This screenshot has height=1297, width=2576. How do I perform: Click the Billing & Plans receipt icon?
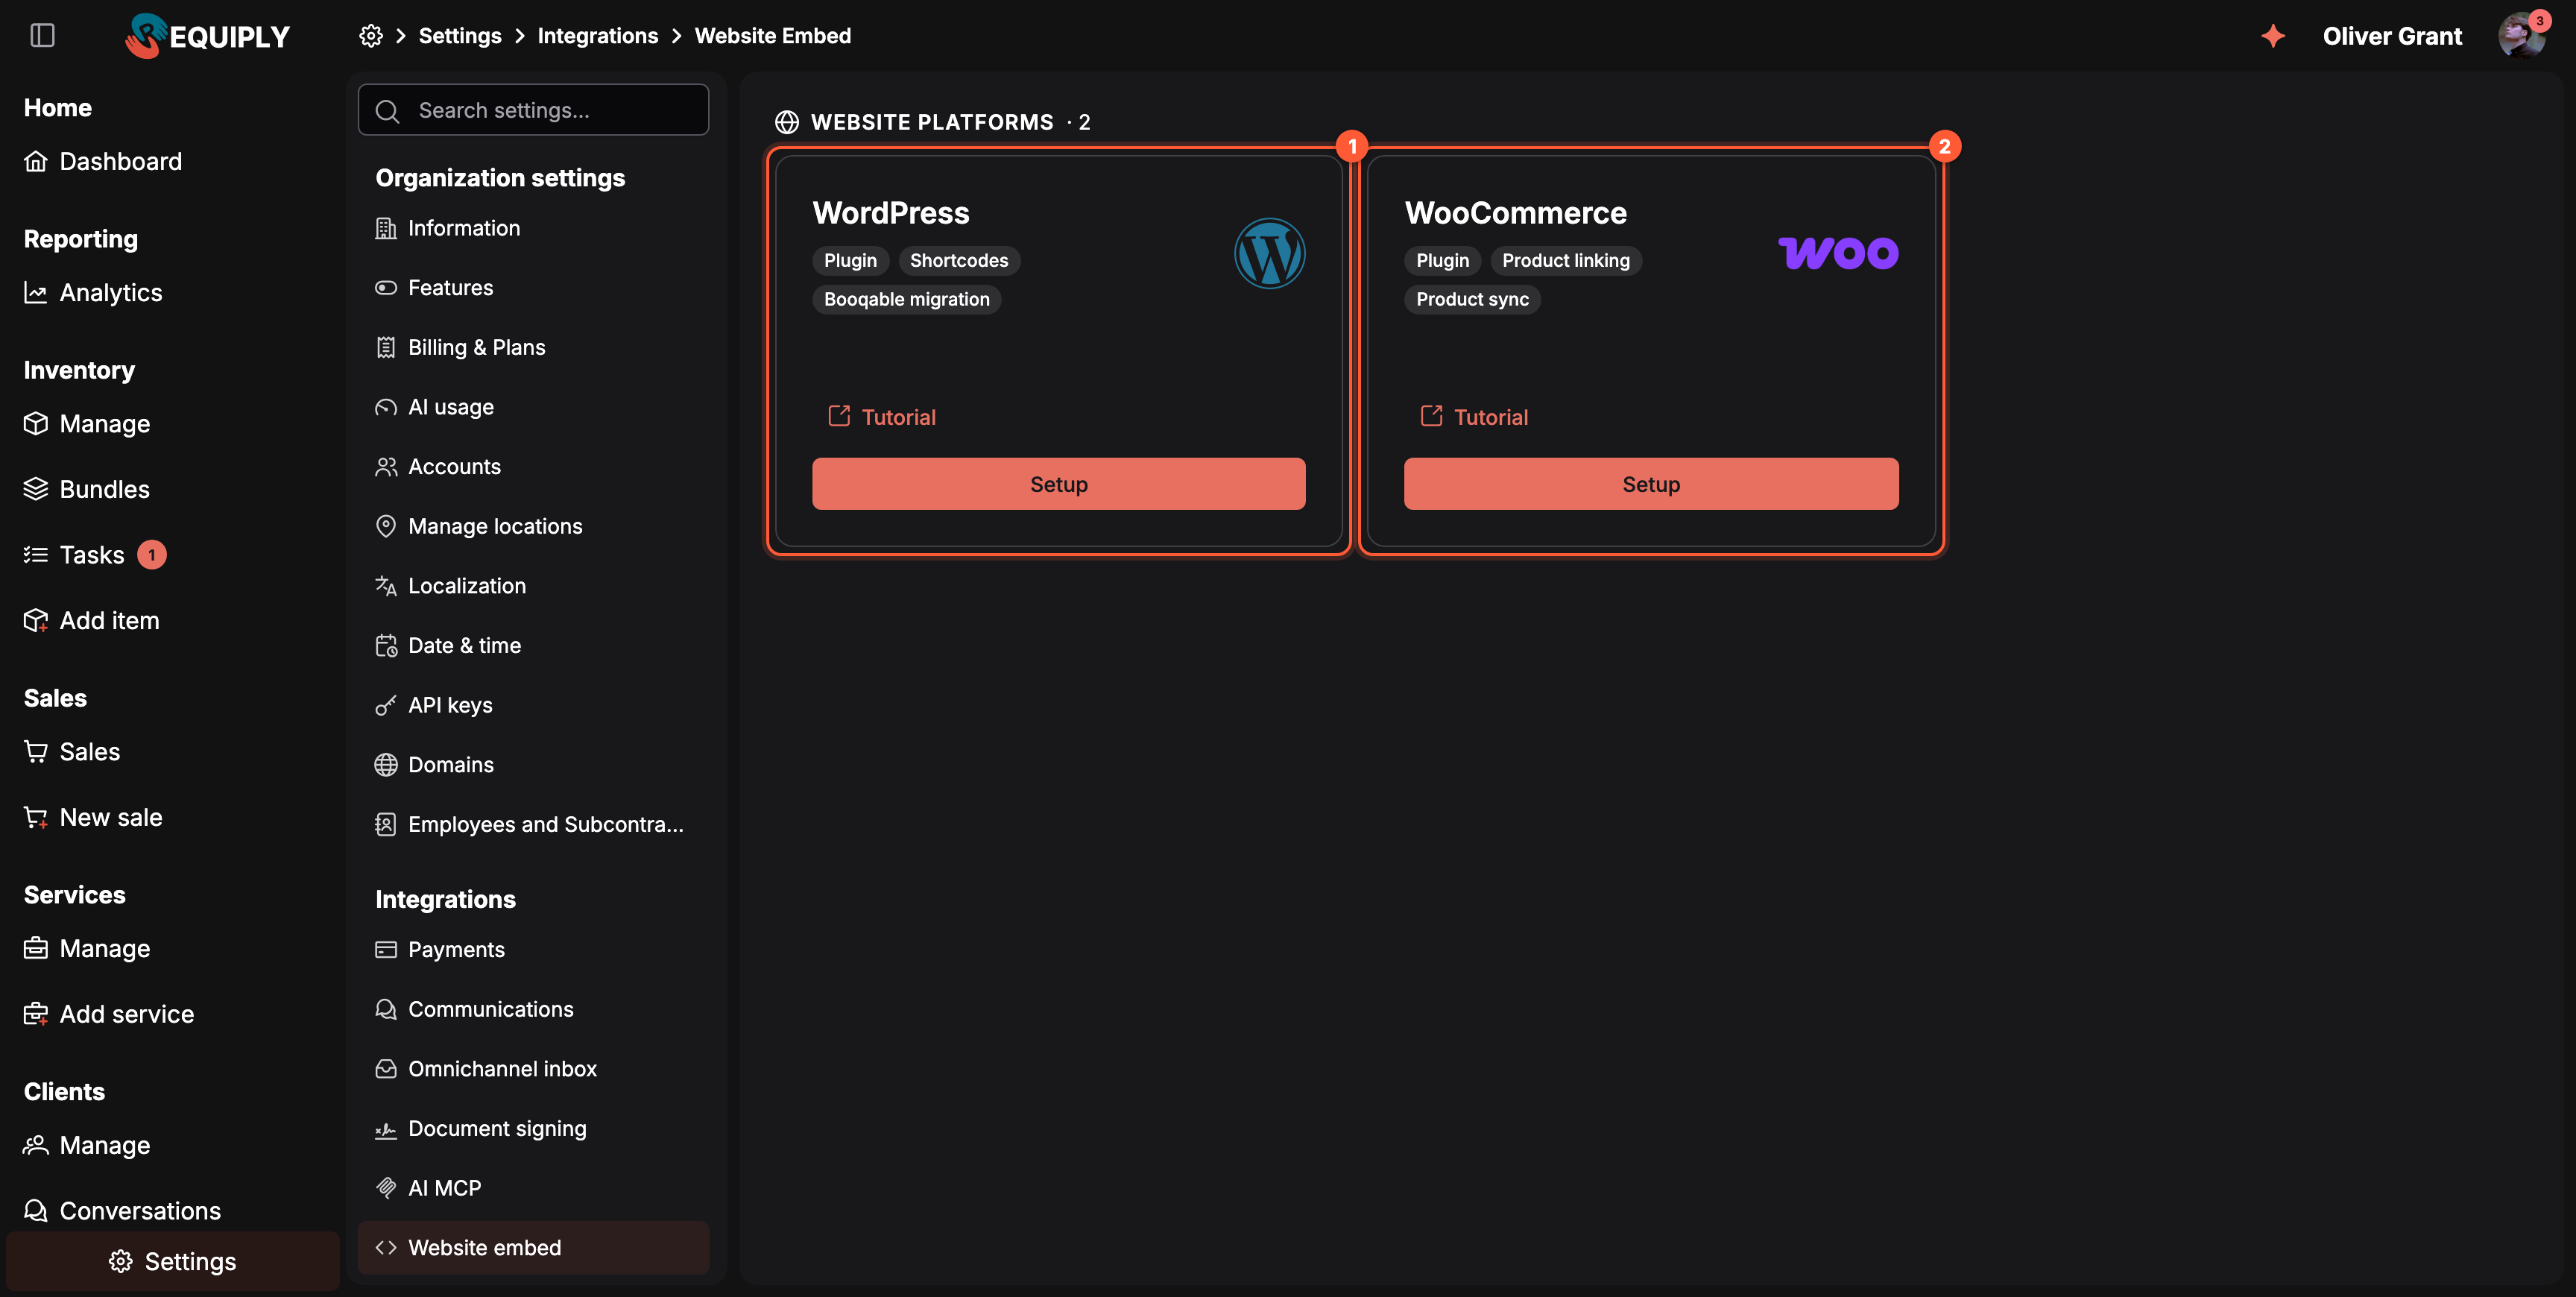(386, 347)
